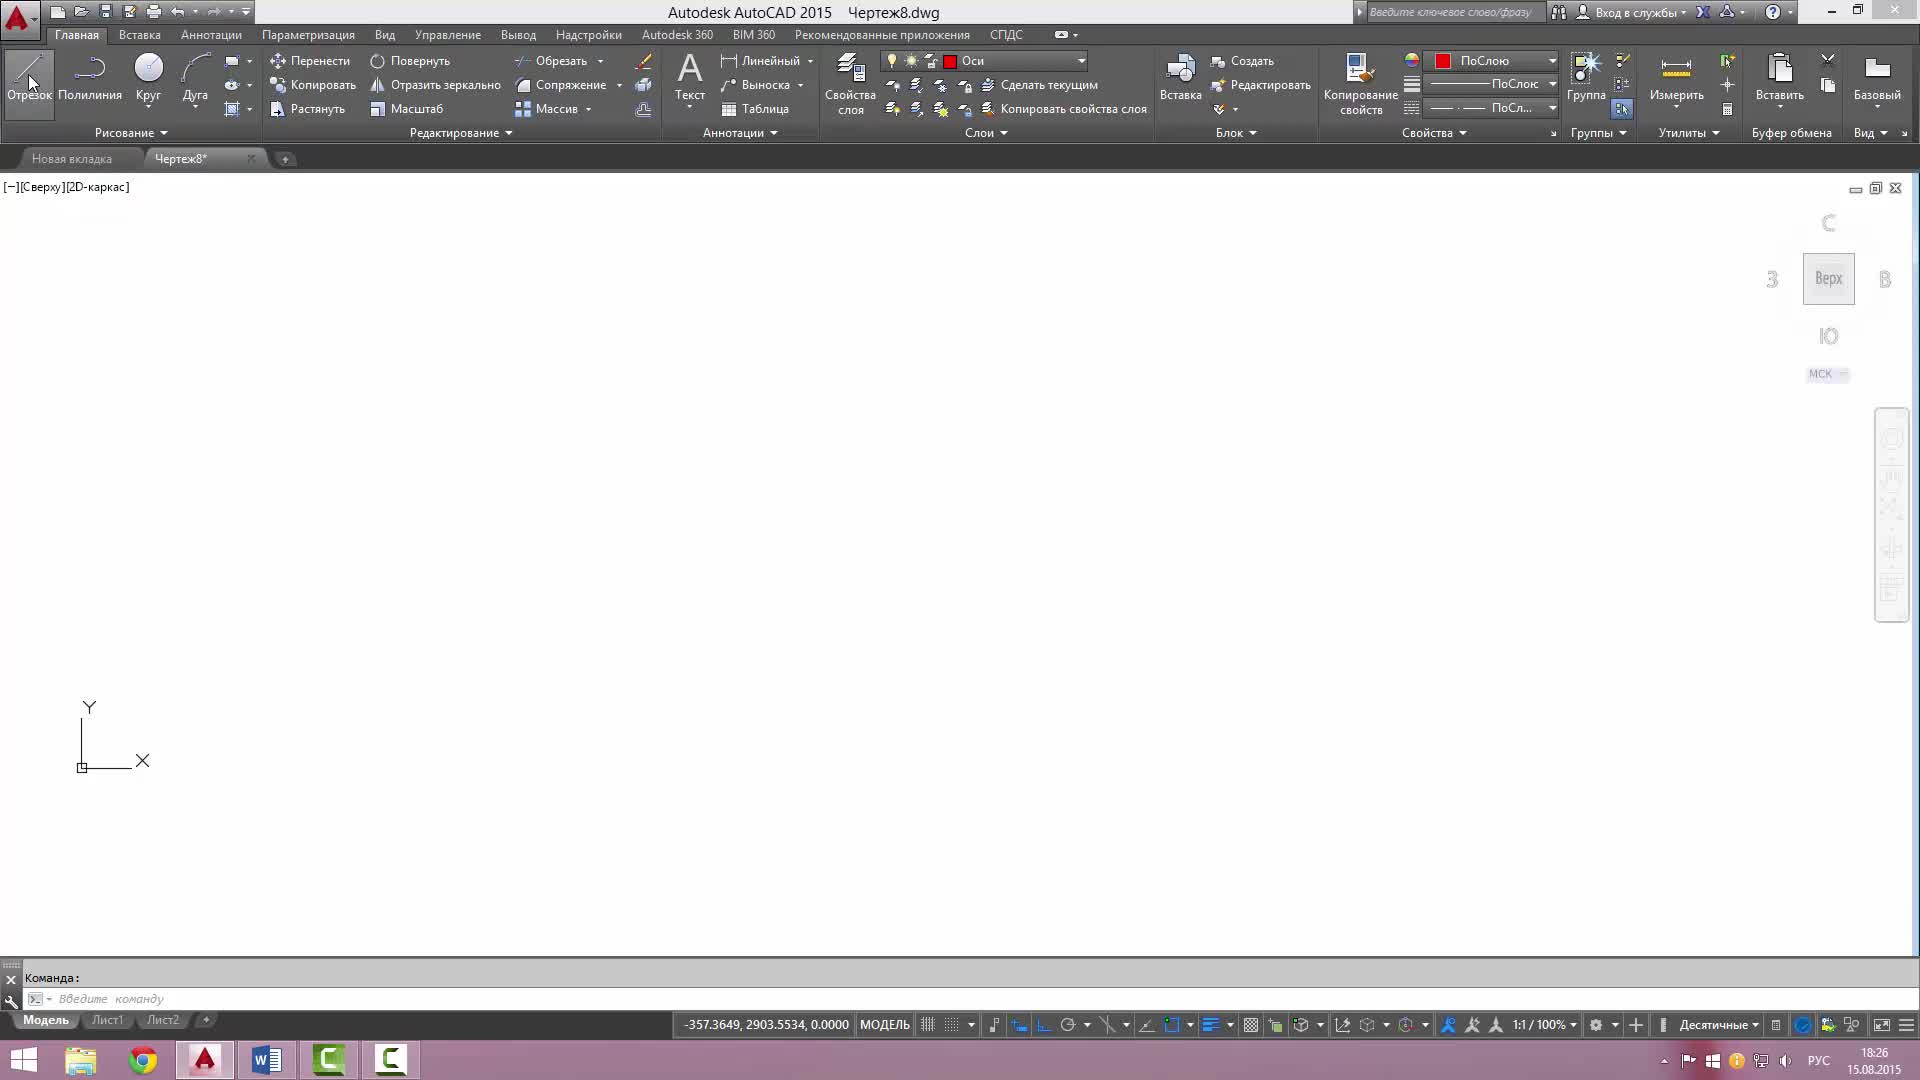Screen dimensions: 1920x1080
Task: Select the Полилиния polyline tool
Action: [90, 78]
